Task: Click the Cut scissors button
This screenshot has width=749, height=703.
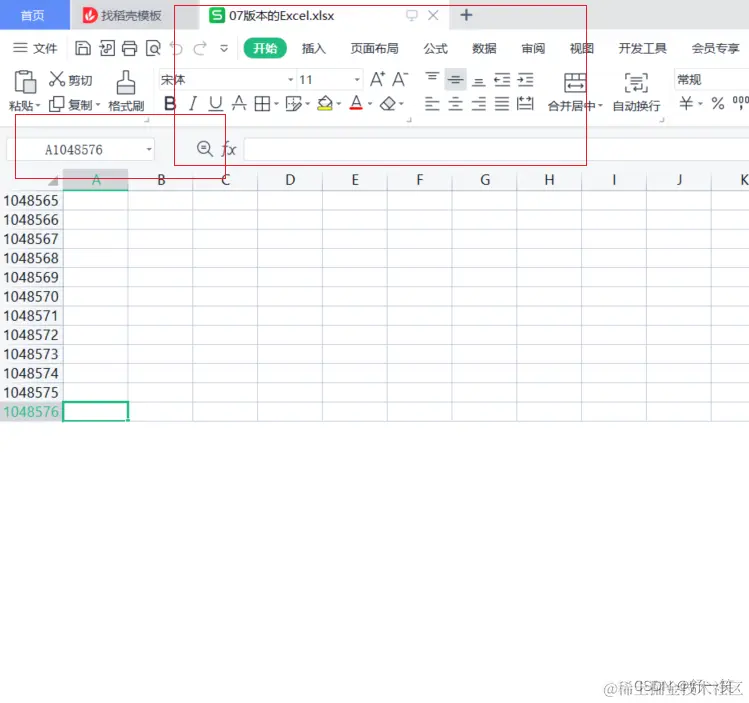Action: [x=70, y=80]
